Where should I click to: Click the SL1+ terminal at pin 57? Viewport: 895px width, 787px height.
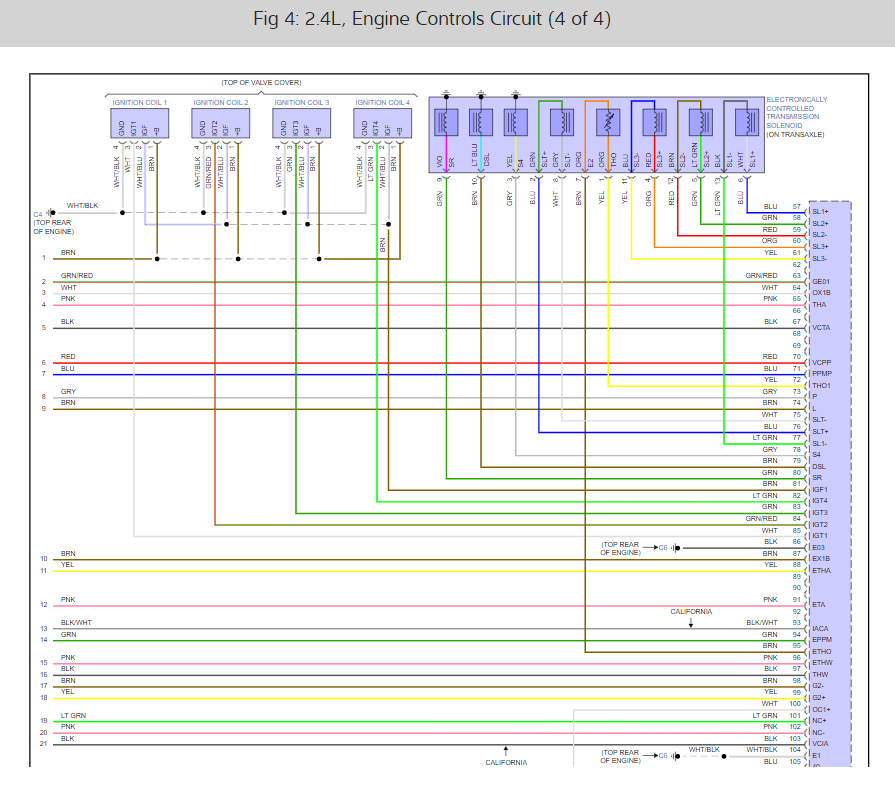pyautogui.click(x=820, y=212)
